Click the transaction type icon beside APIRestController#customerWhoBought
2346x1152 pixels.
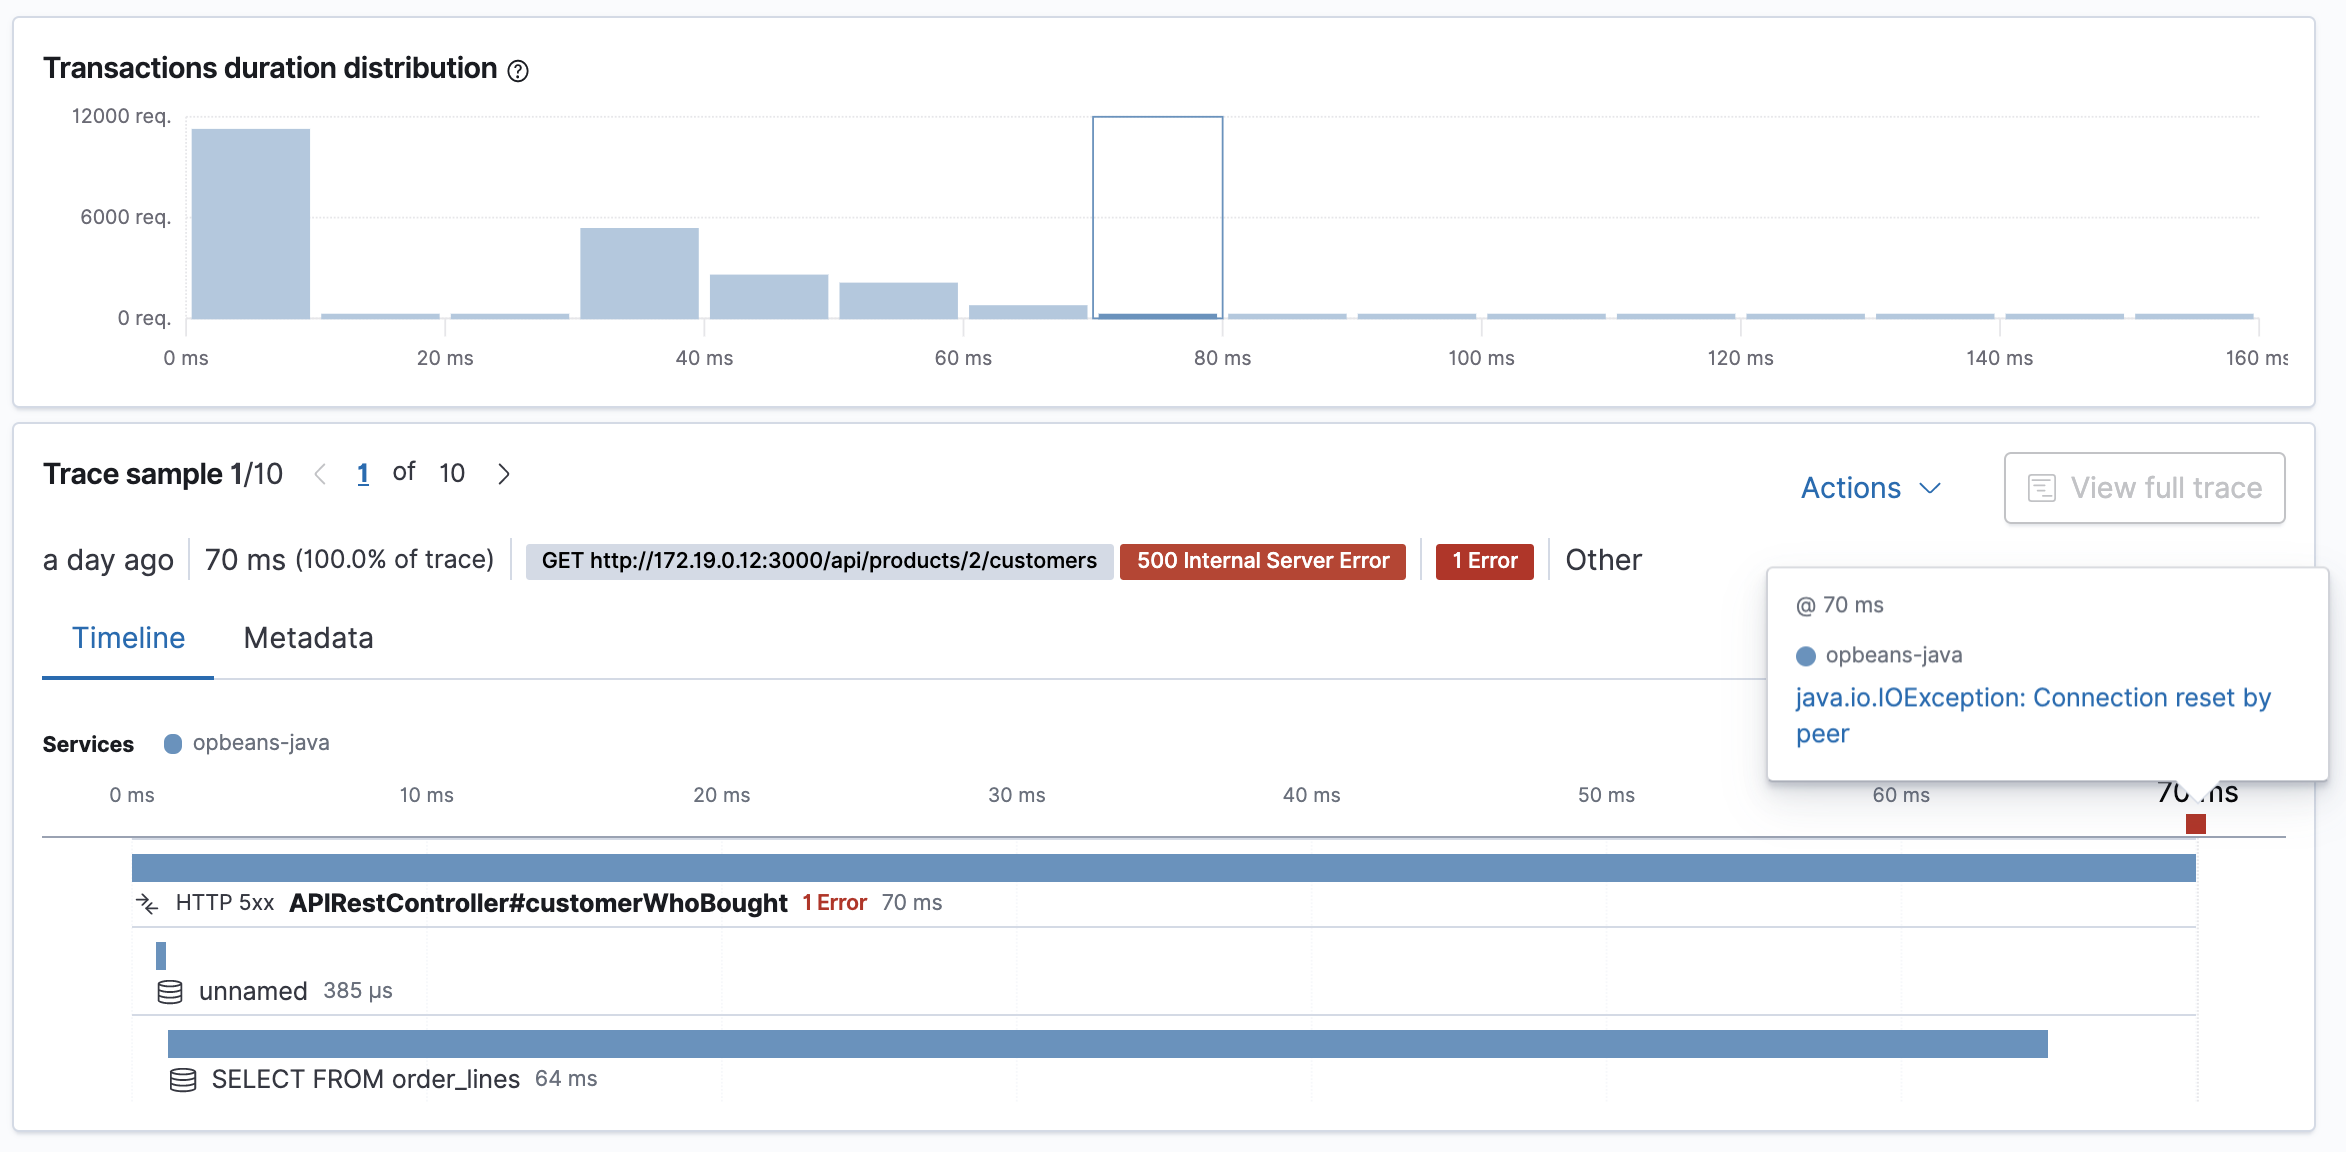point(147,902)
